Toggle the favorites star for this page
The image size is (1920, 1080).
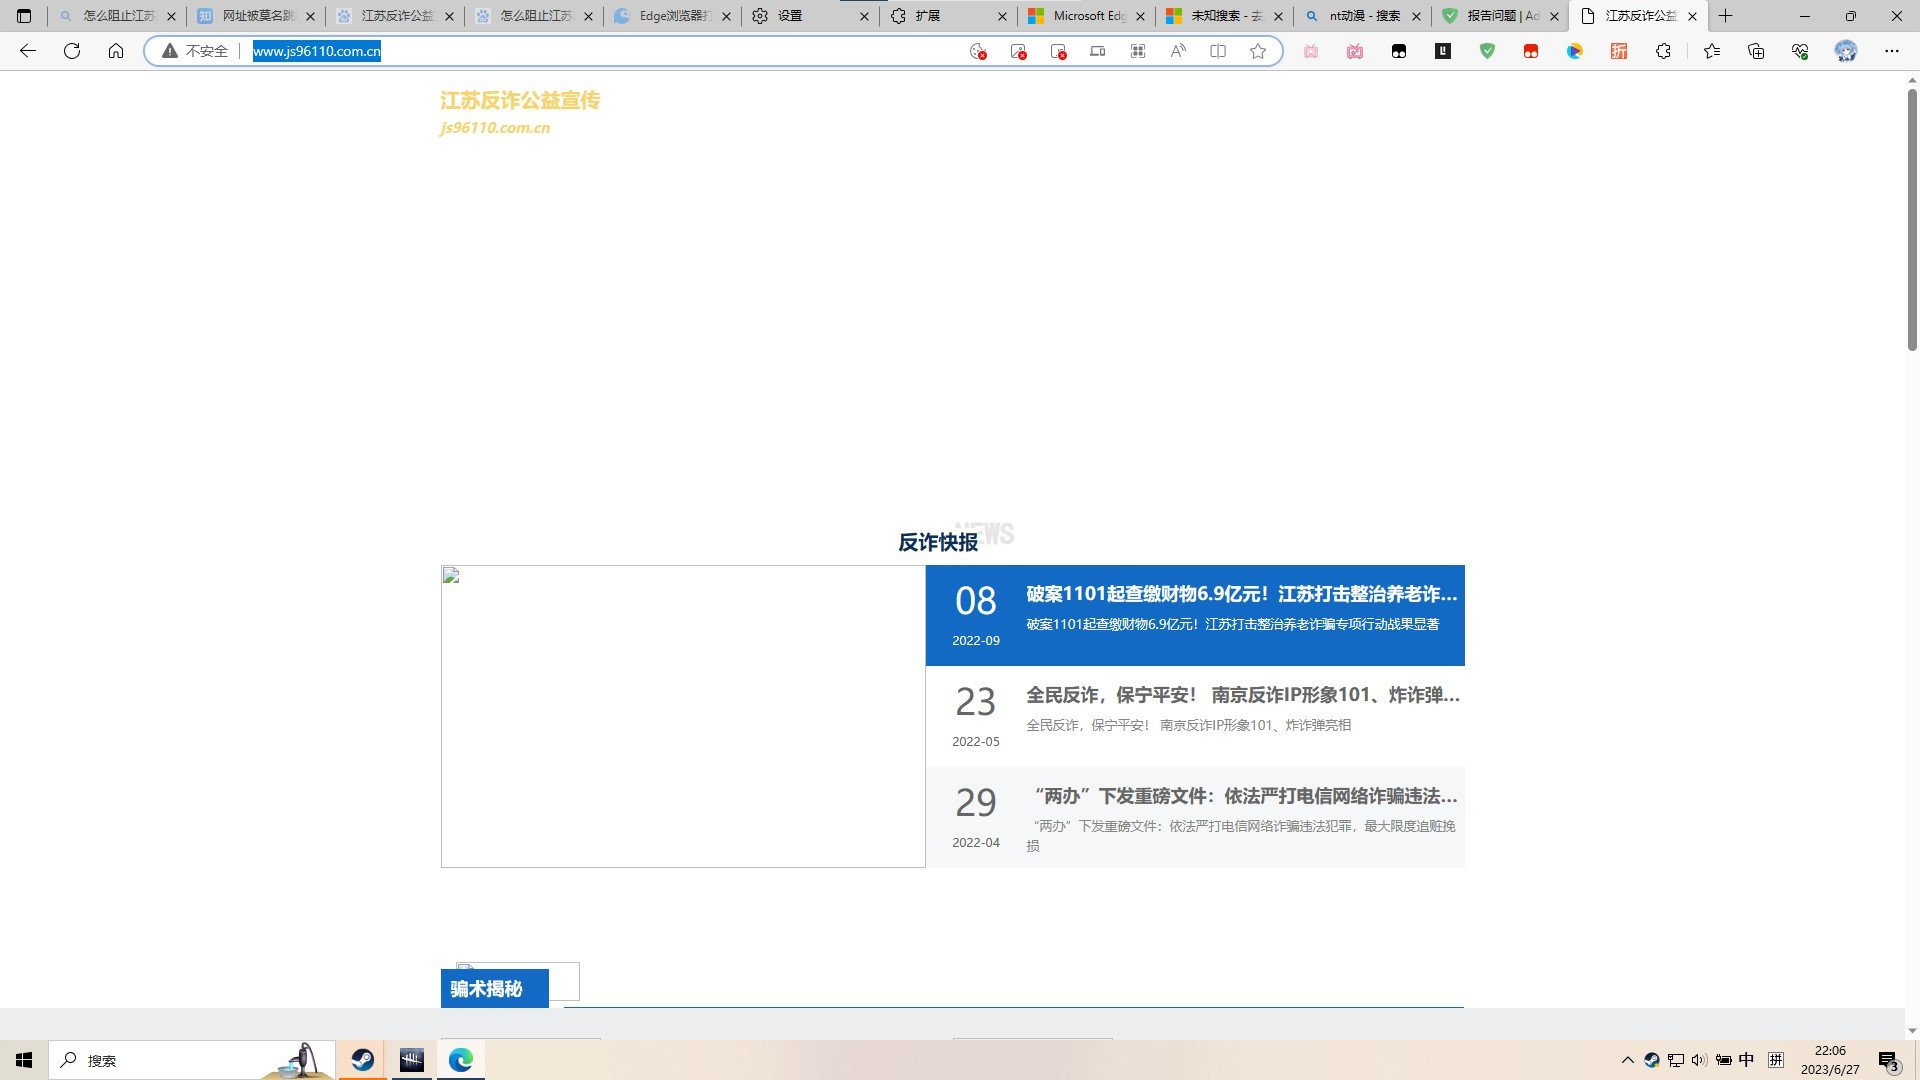(1257, 51)
